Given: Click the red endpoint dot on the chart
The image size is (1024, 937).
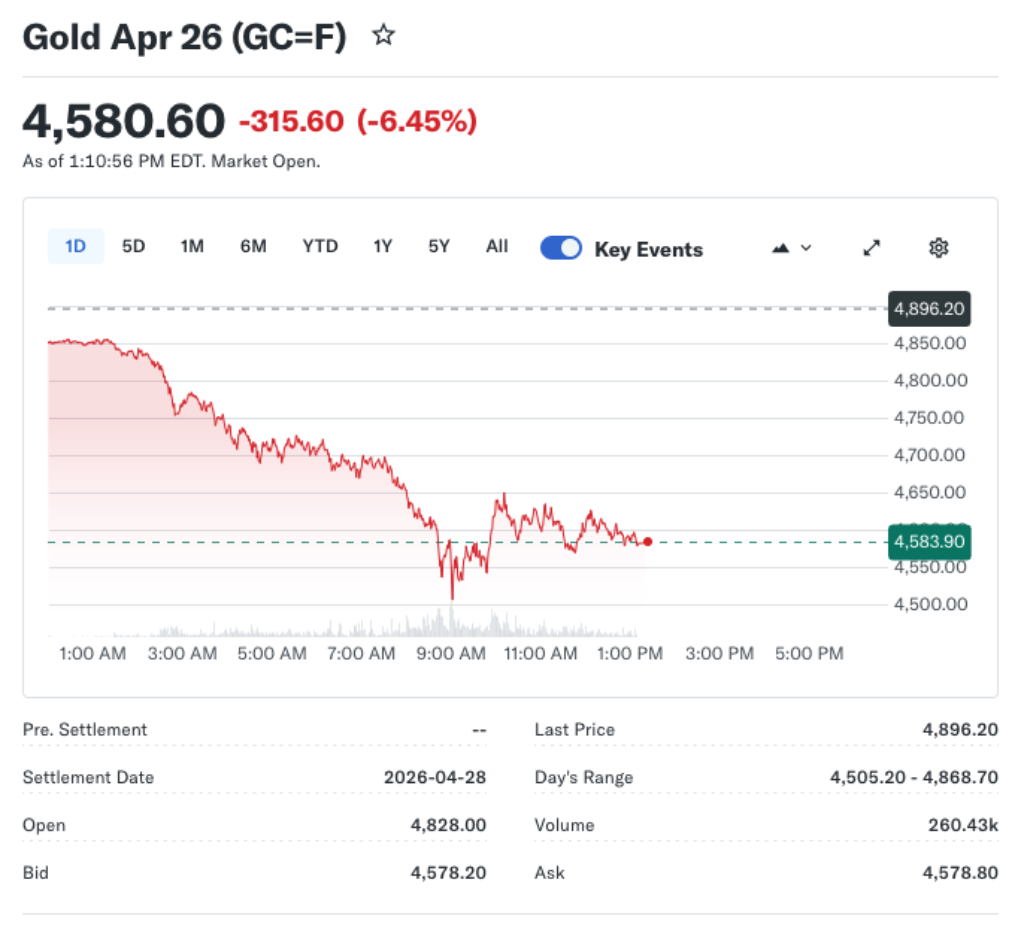Looking at the screenshot, I should 647,542.
